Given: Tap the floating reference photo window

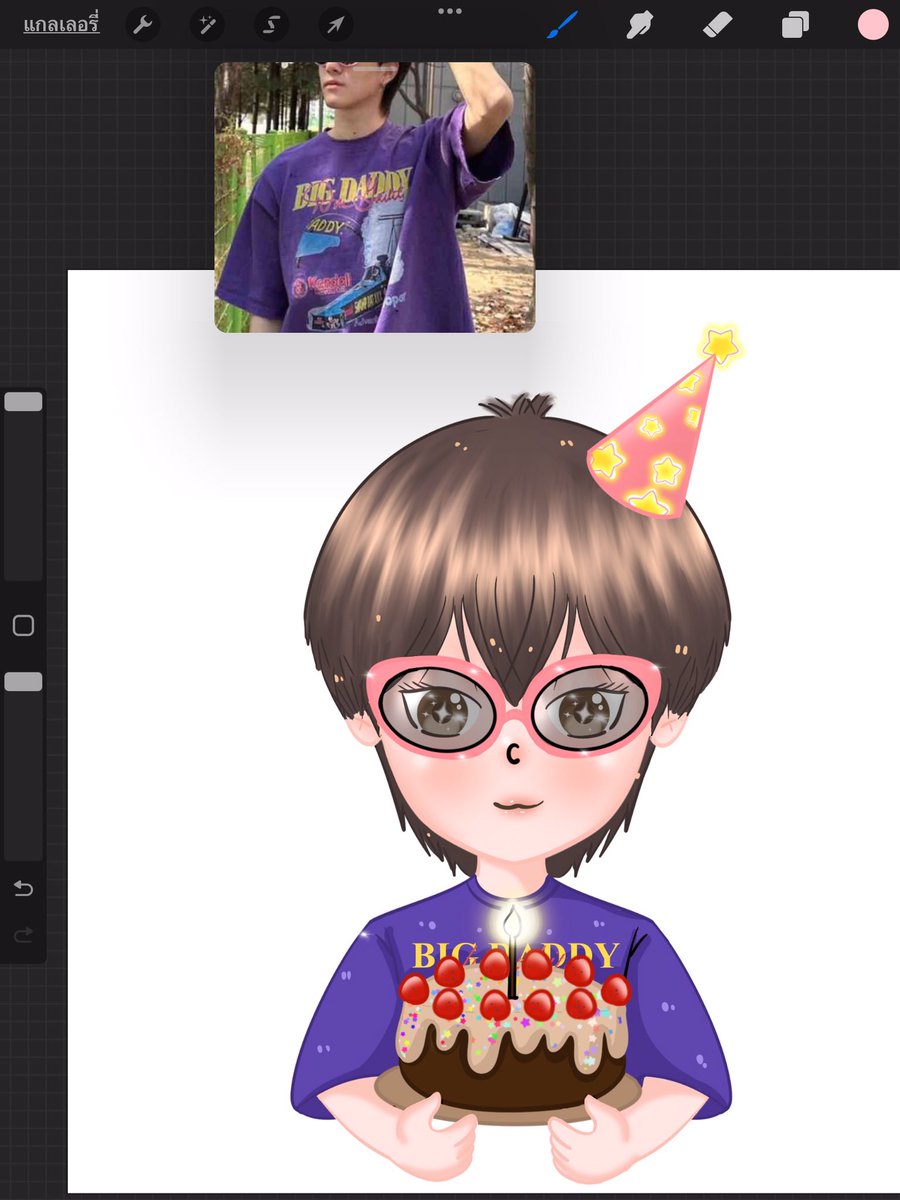Looking at the screenshot, I should pos(375,197).
